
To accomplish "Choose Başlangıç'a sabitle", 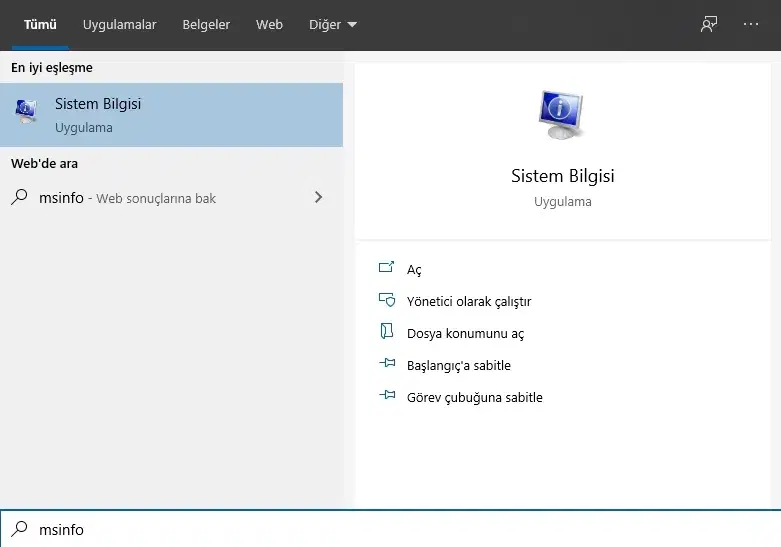I will click(459, 365).
